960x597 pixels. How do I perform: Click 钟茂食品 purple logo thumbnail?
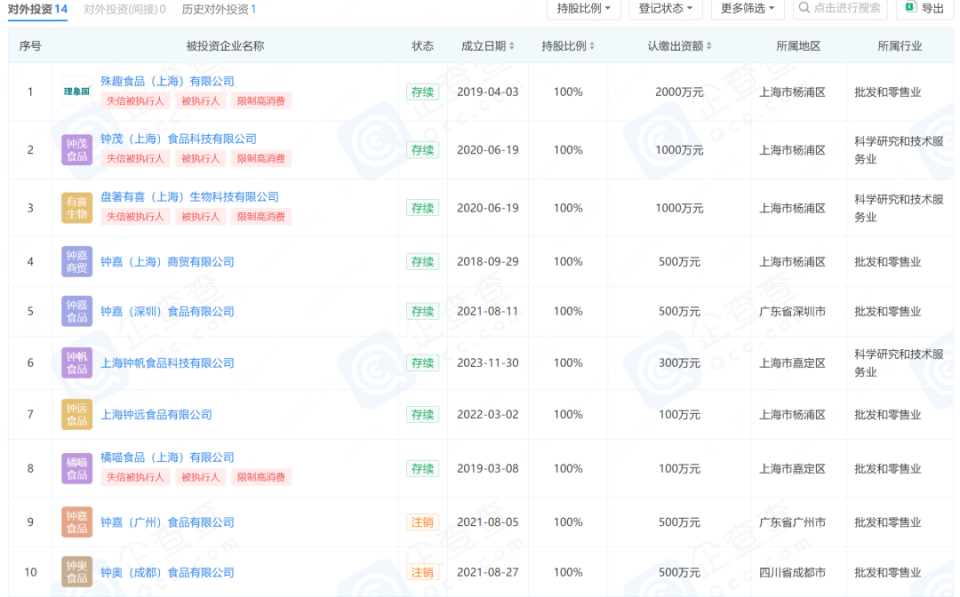coord(77,150)
